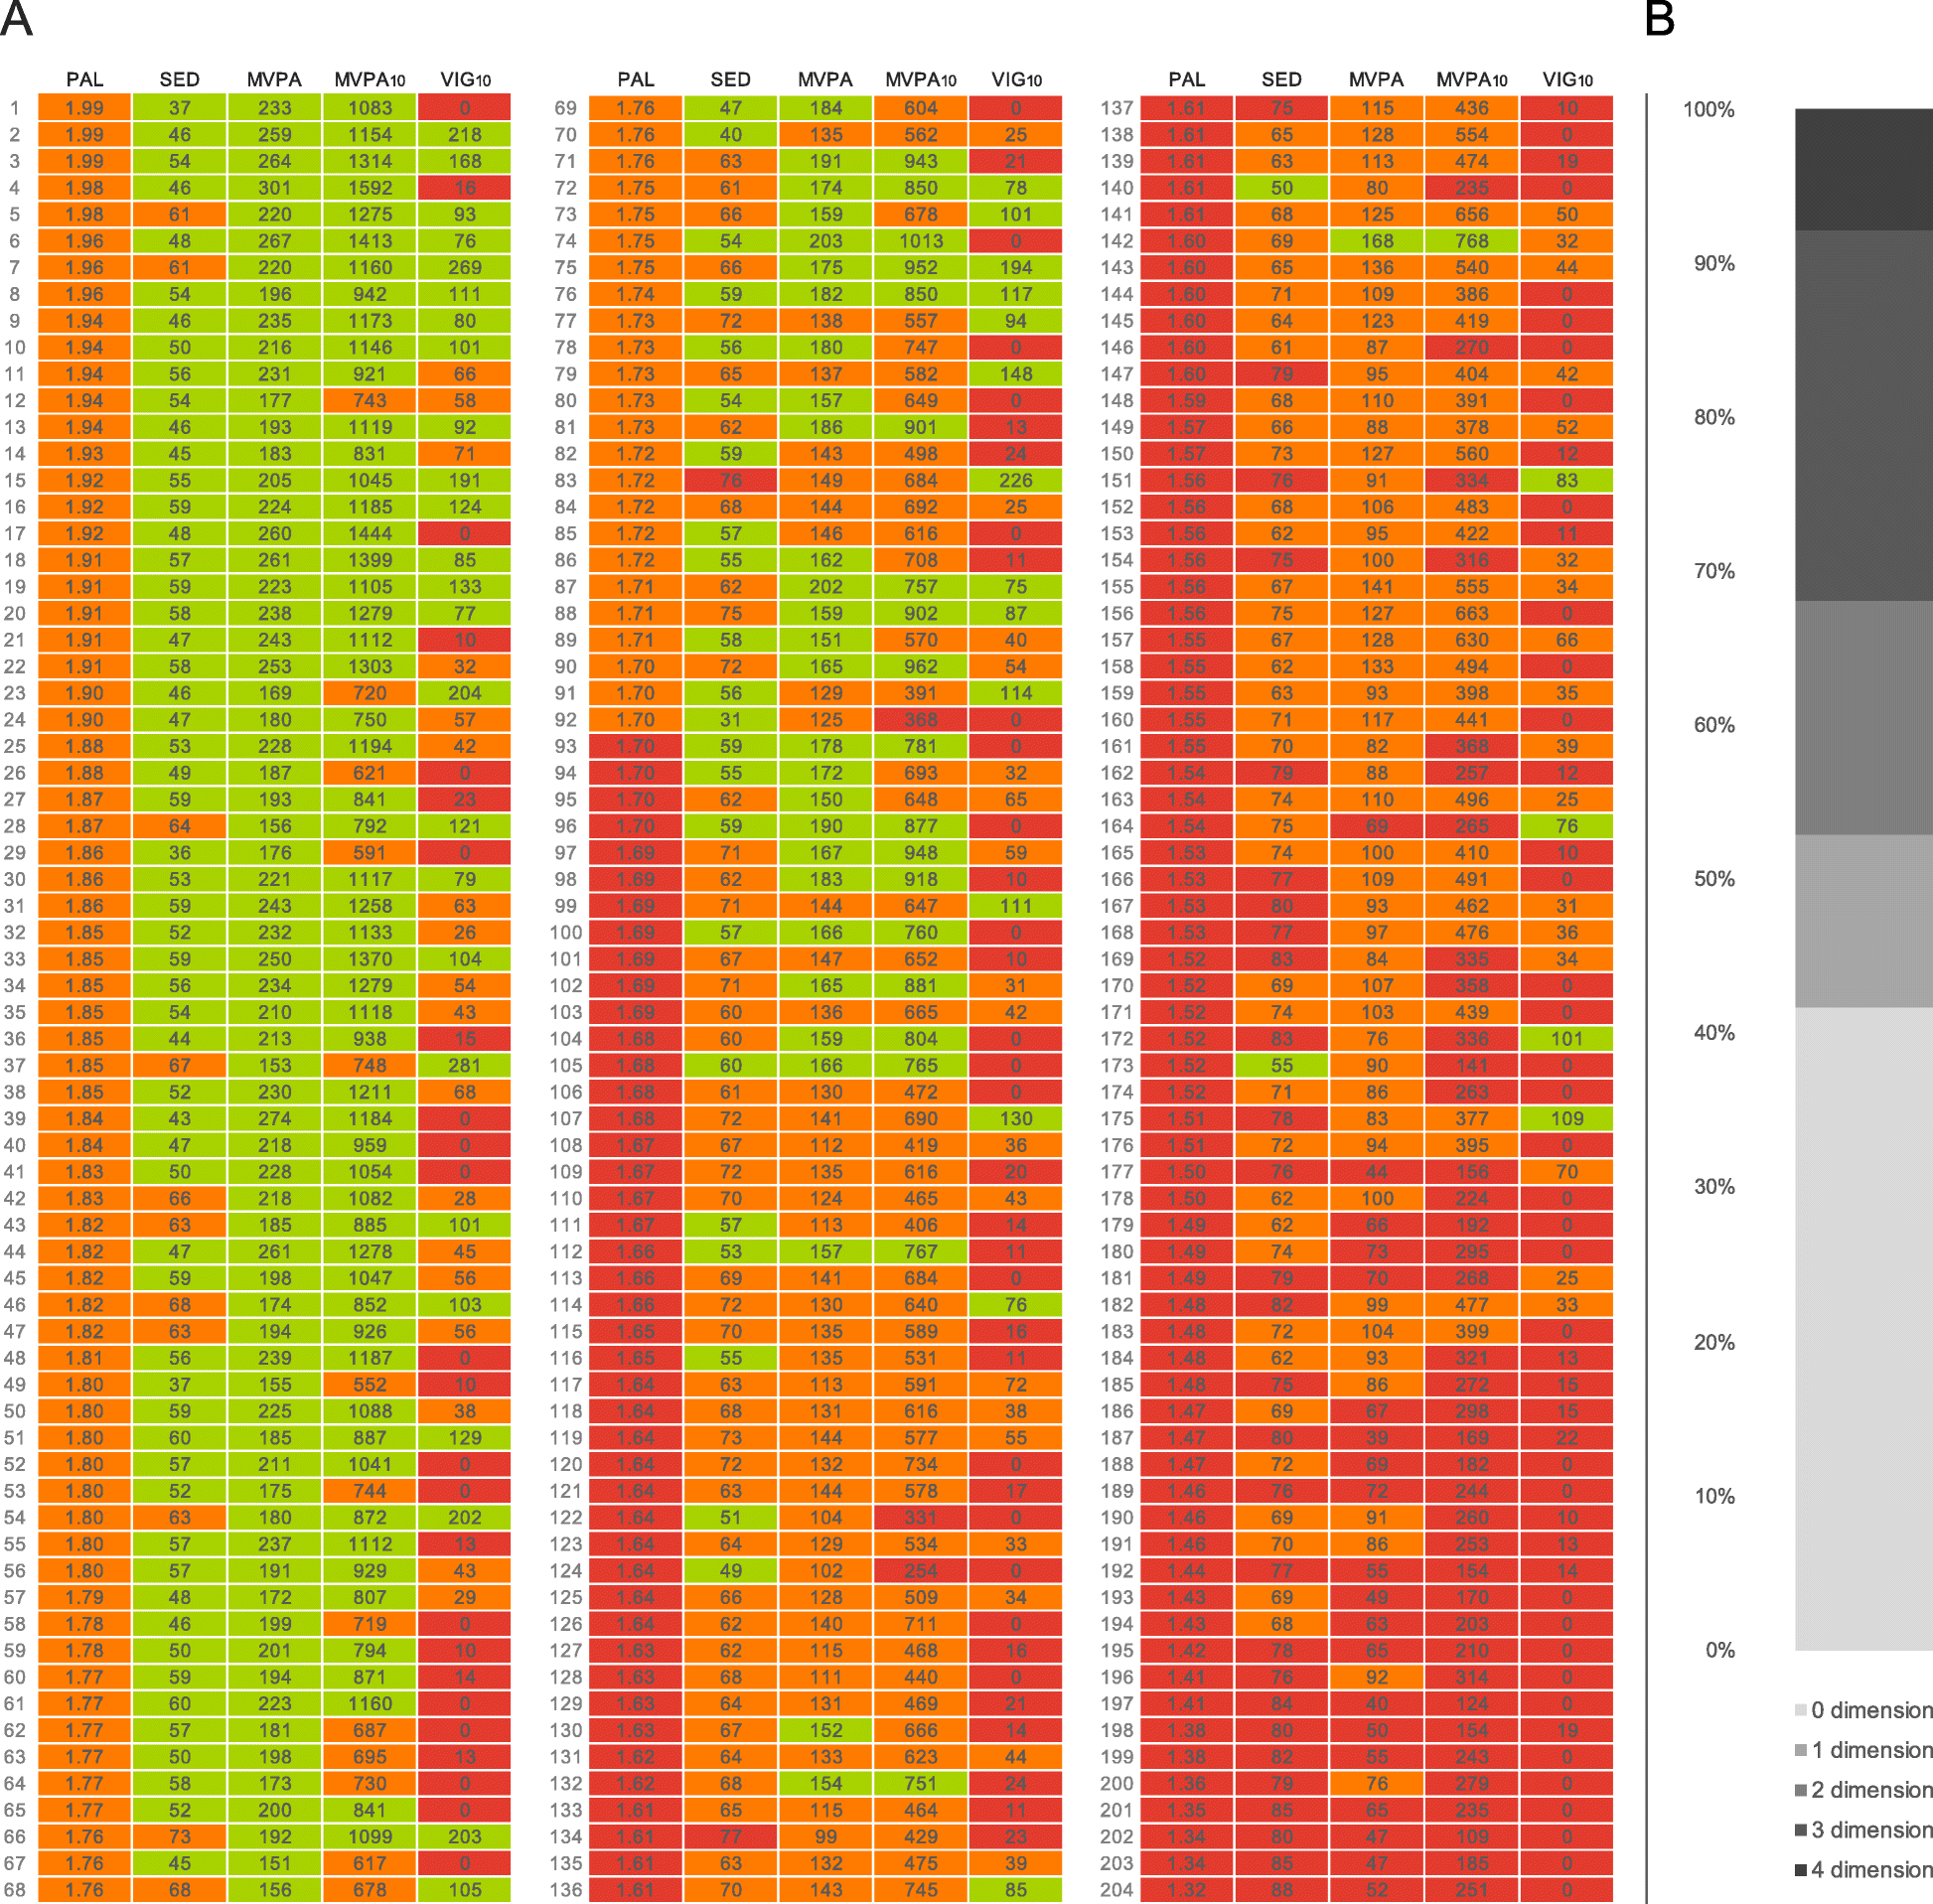Click row number 68
Image resolution: width=1933 pixels, height=1904 pixels.
pos(15,1890)
